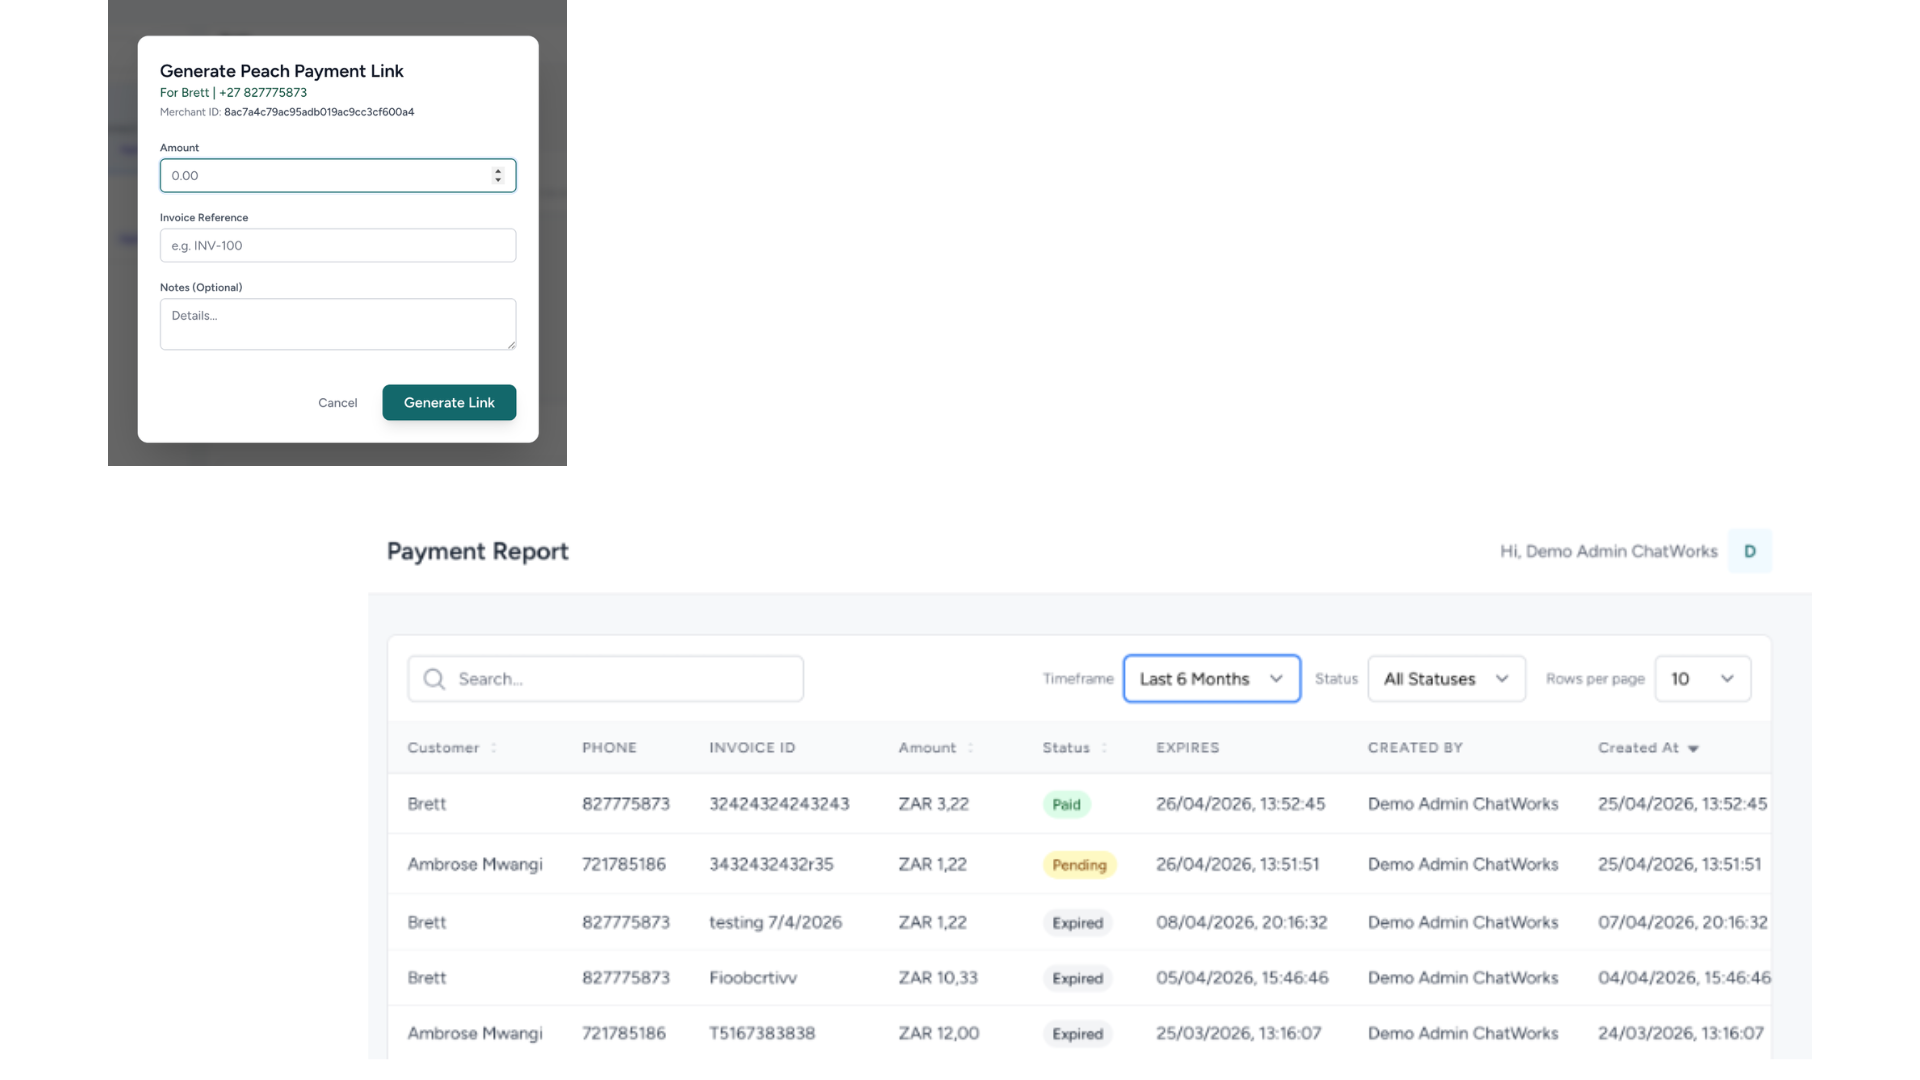Open the Timeframe Last 6 Months dropdown
1920x1080 pixels.
click(1211, 679)
